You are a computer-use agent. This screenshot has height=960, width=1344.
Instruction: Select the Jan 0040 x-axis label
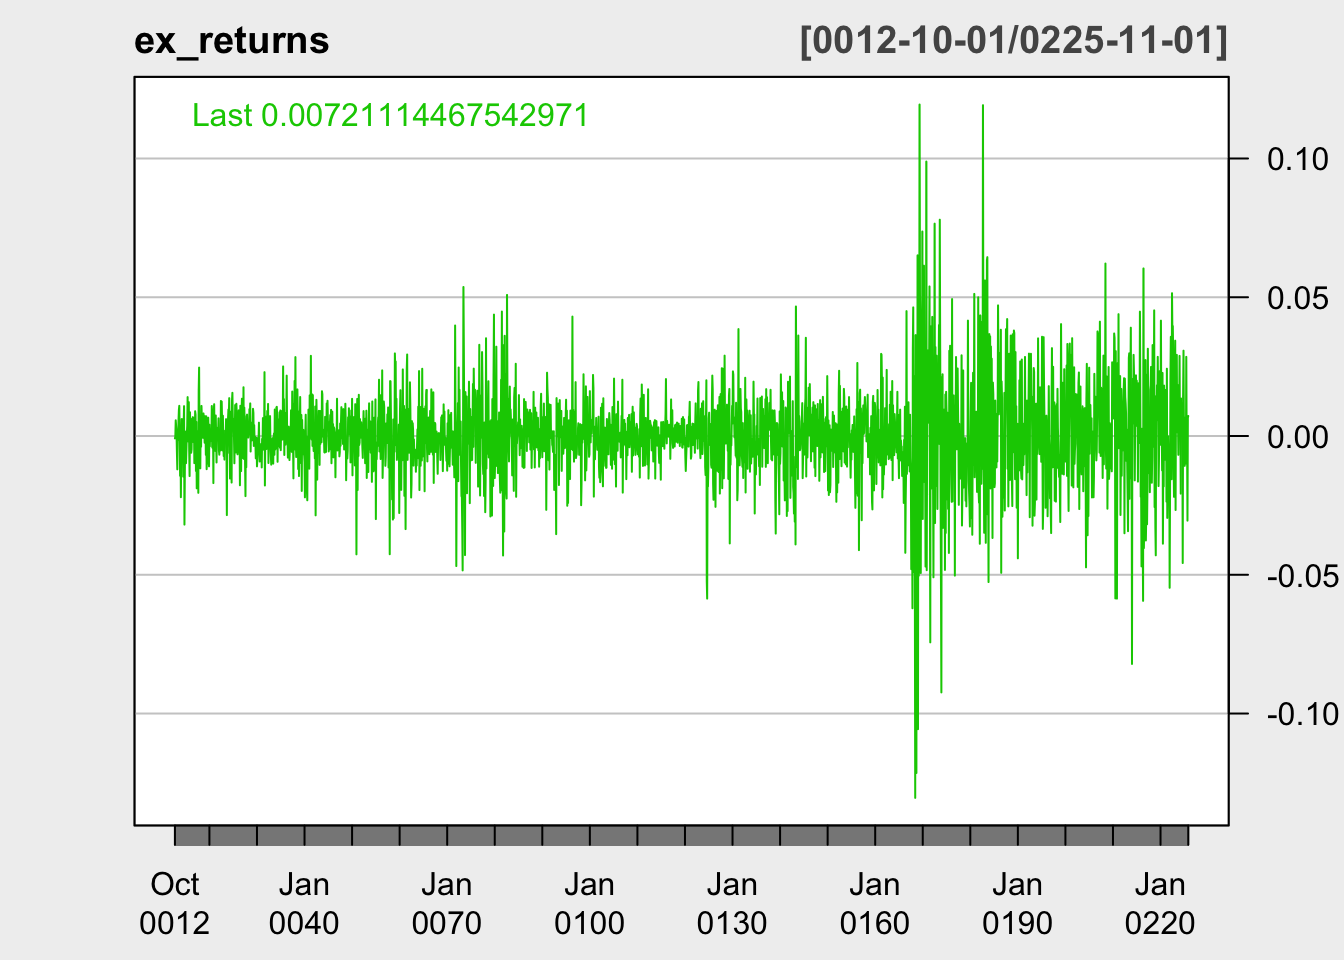[304, 903]
